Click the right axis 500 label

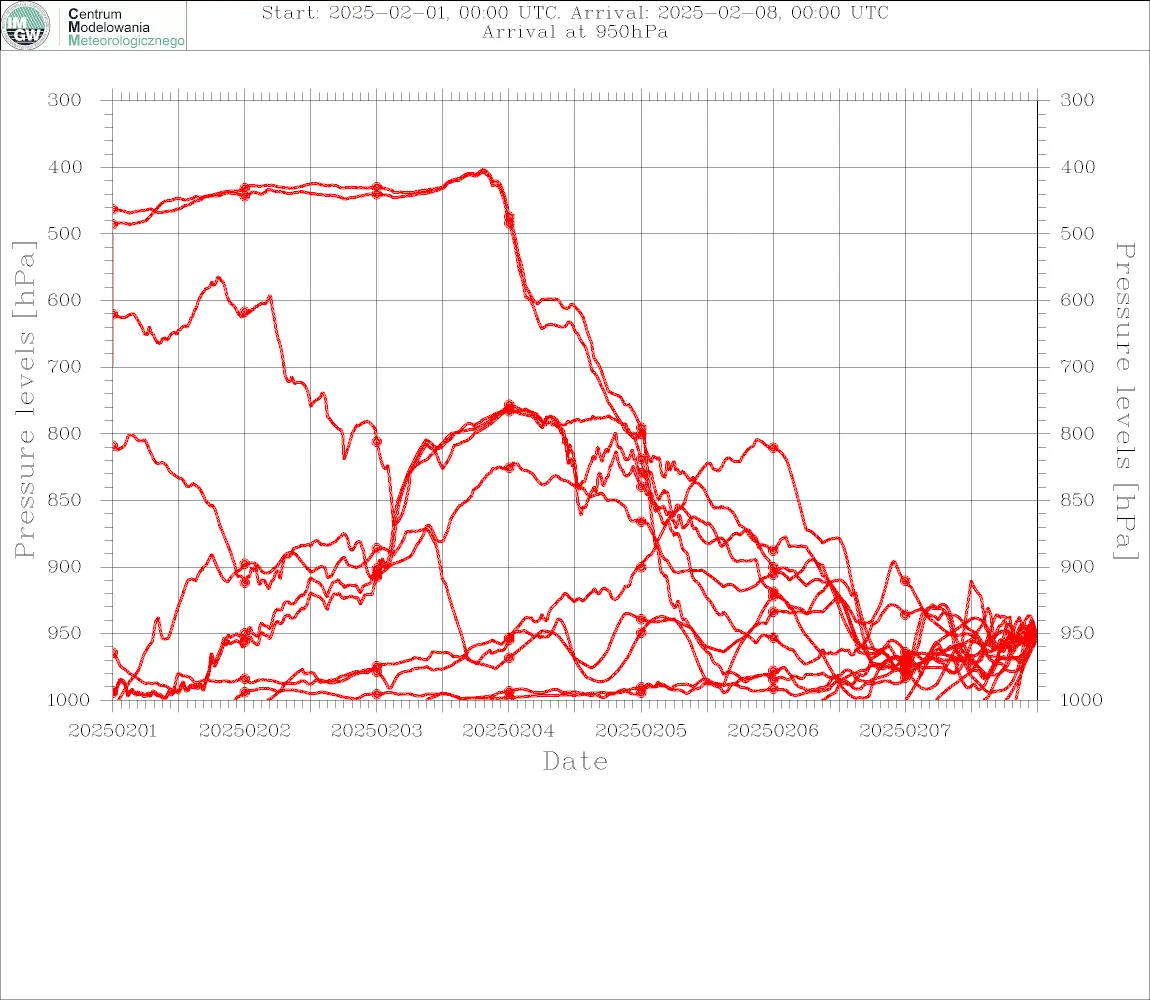pos(1077,233)
